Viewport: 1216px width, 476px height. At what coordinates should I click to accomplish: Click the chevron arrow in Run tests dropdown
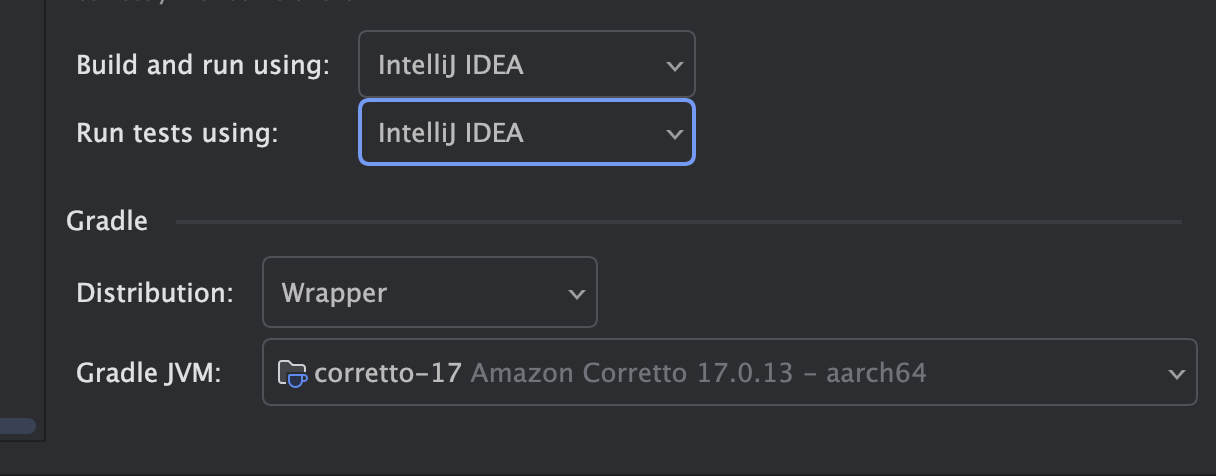click(674, 134)
